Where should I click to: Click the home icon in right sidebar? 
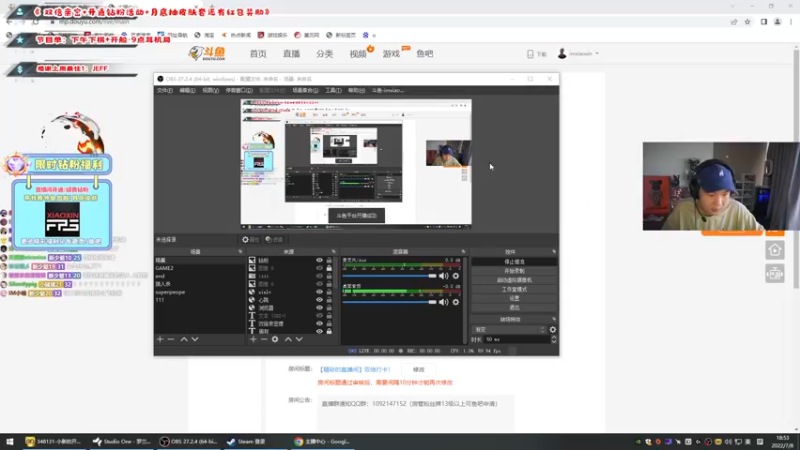tap(774, 250)
